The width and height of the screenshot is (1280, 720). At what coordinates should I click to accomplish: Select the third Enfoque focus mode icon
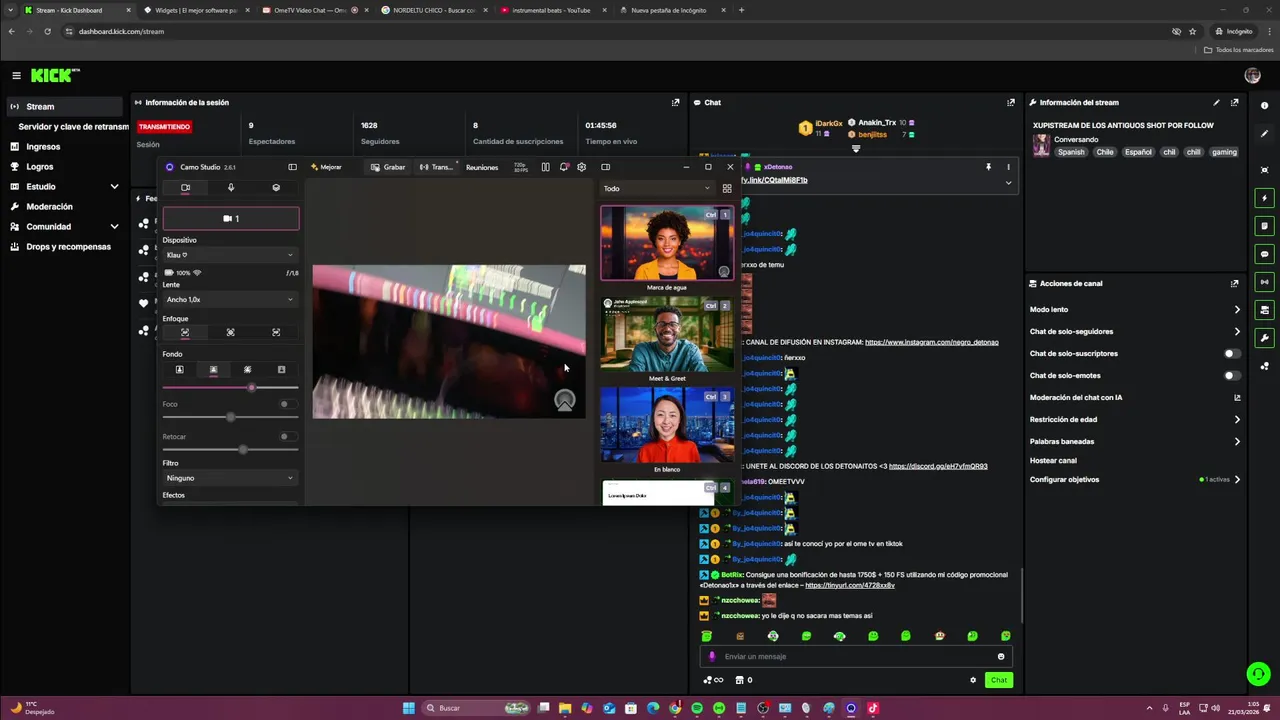pos(276,332)
